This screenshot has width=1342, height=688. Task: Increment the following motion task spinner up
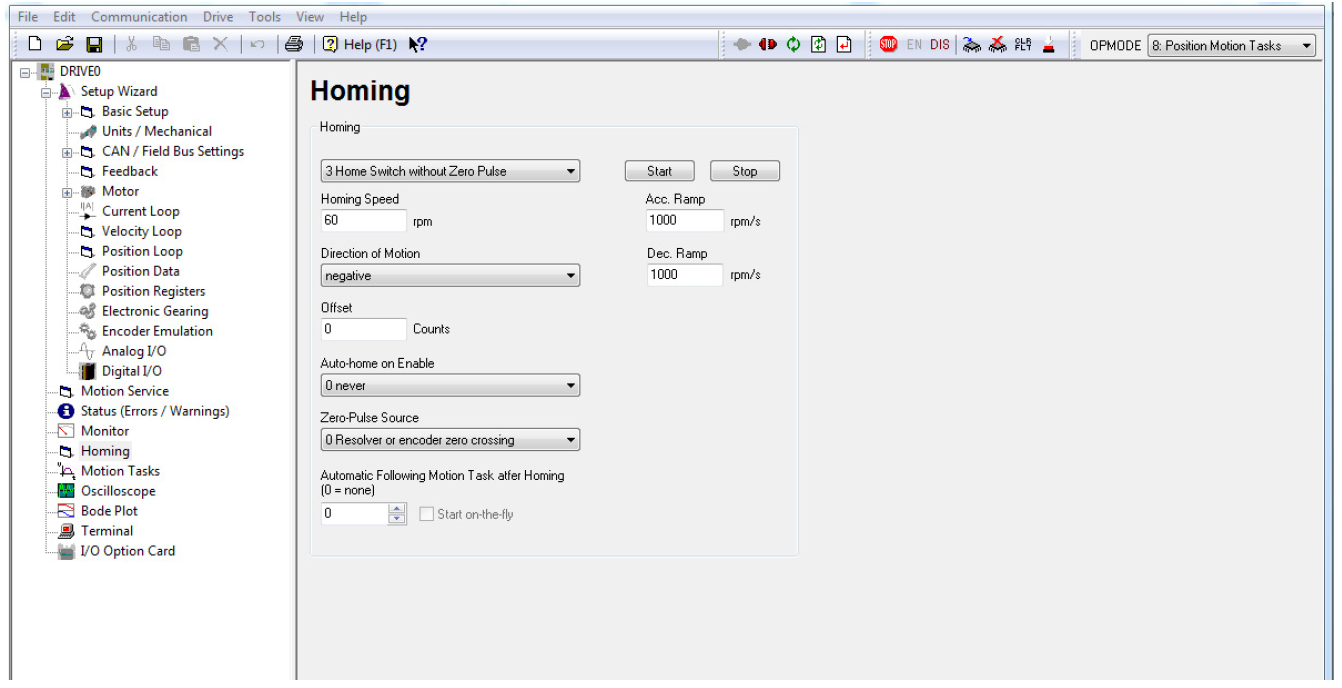397,509
